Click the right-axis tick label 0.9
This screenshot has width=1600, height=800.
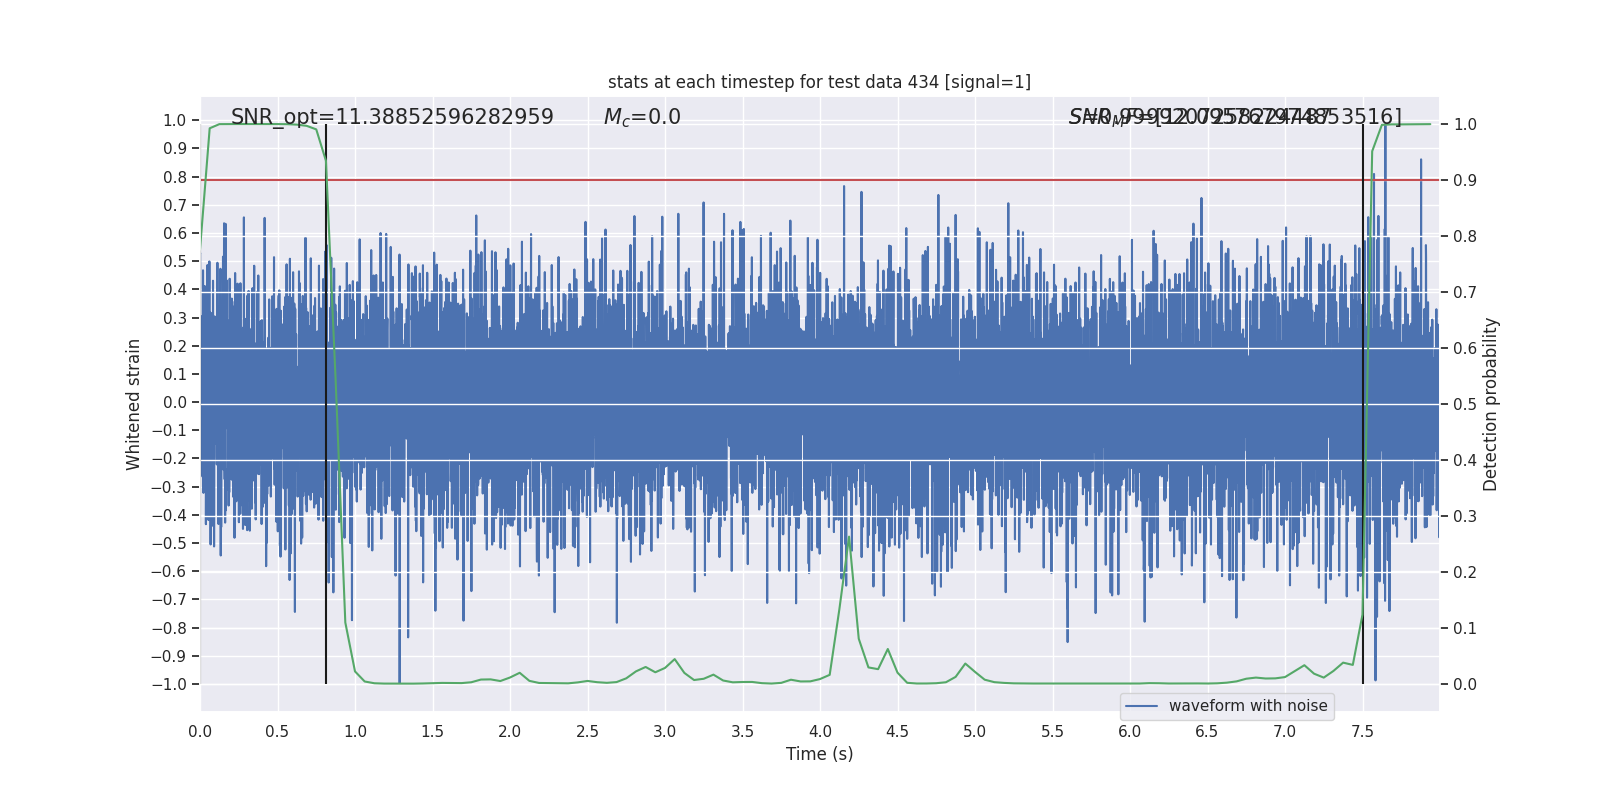click(1465, 181)
